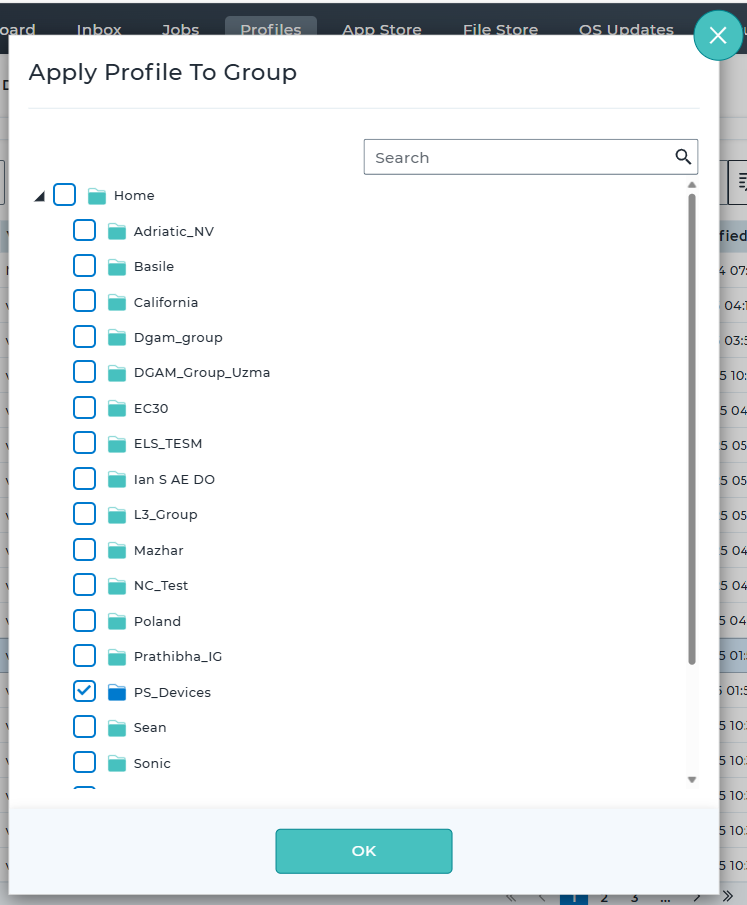Check the Adriatic_NV group checkbox
Image resolution: width=747 pixels, height=905 pixels.
(x=85, y=231)
